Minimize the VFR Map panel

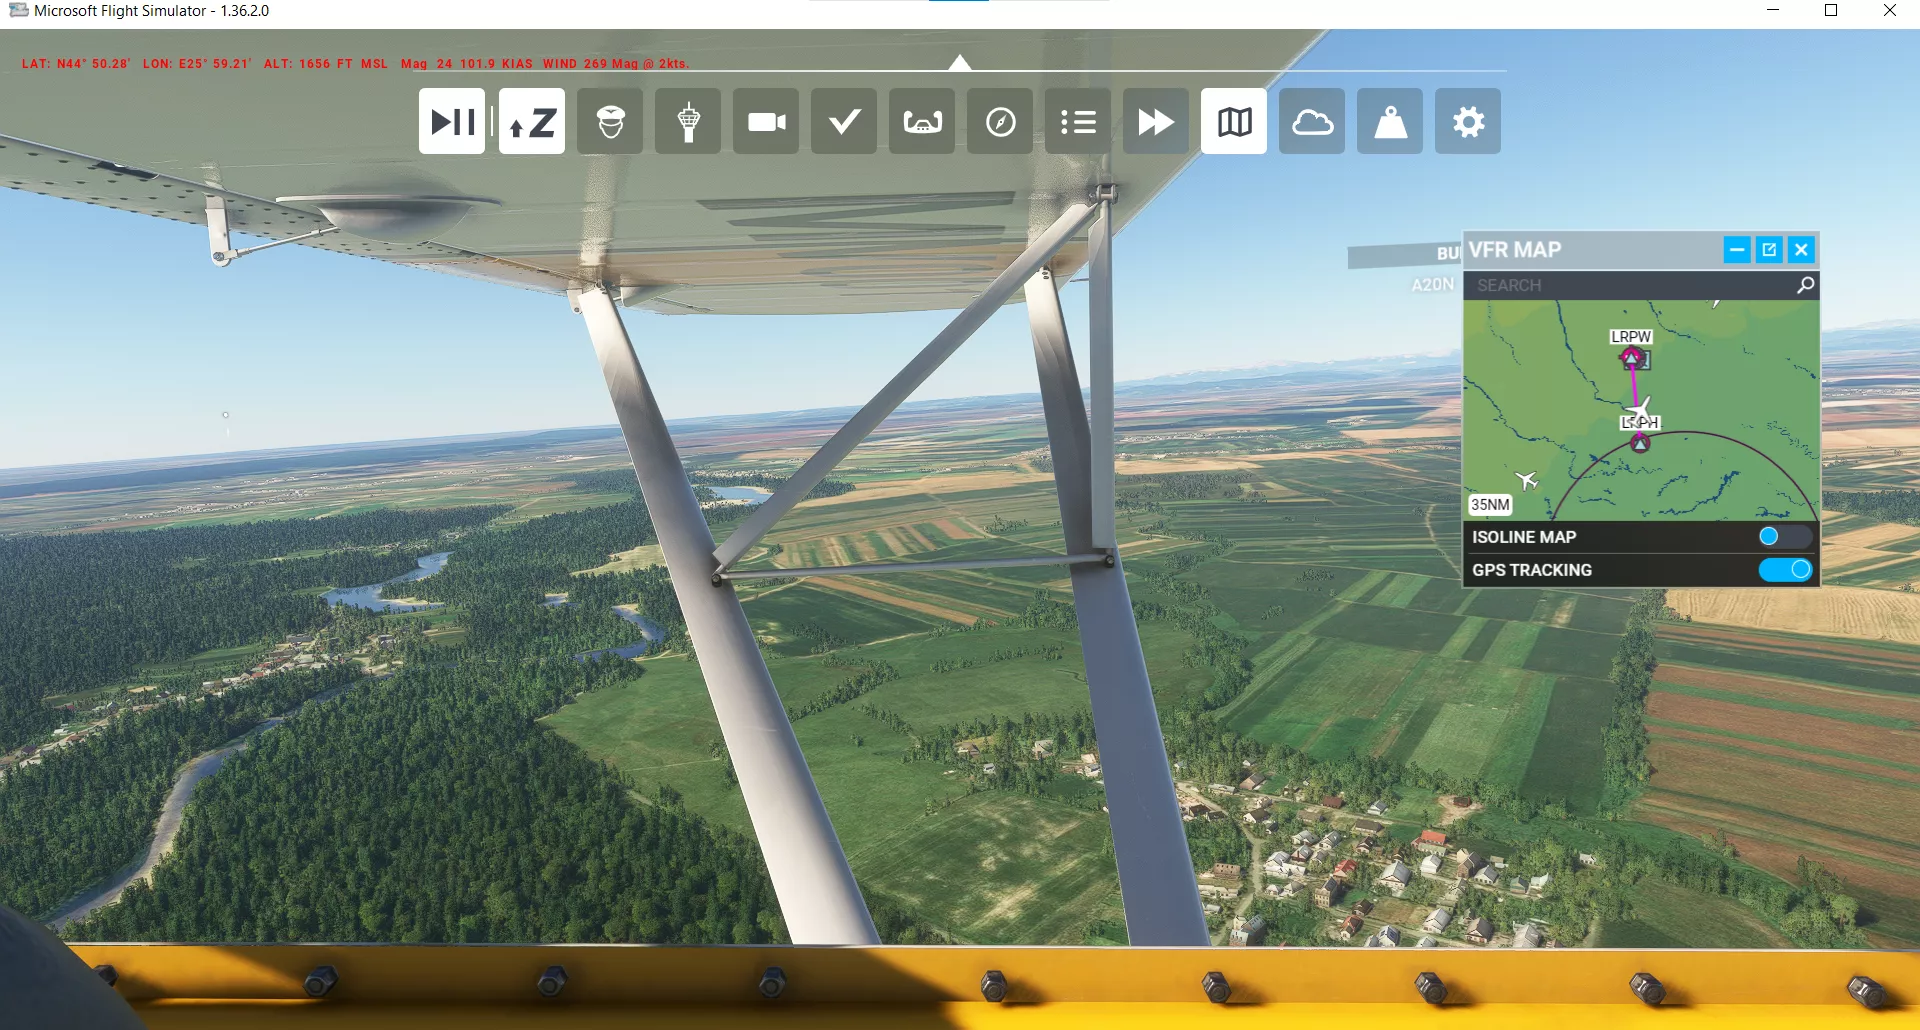pos(1737,250)
